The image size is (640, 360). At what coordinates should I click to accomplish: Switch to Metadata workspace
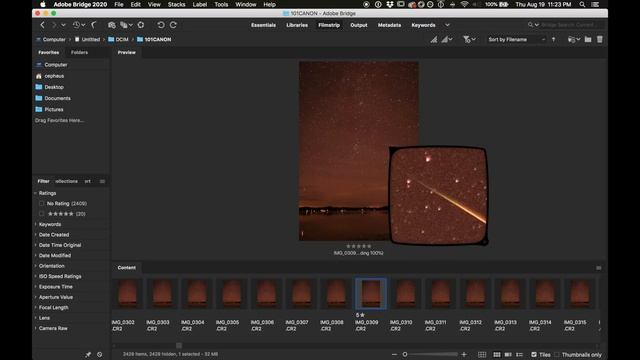389,25
